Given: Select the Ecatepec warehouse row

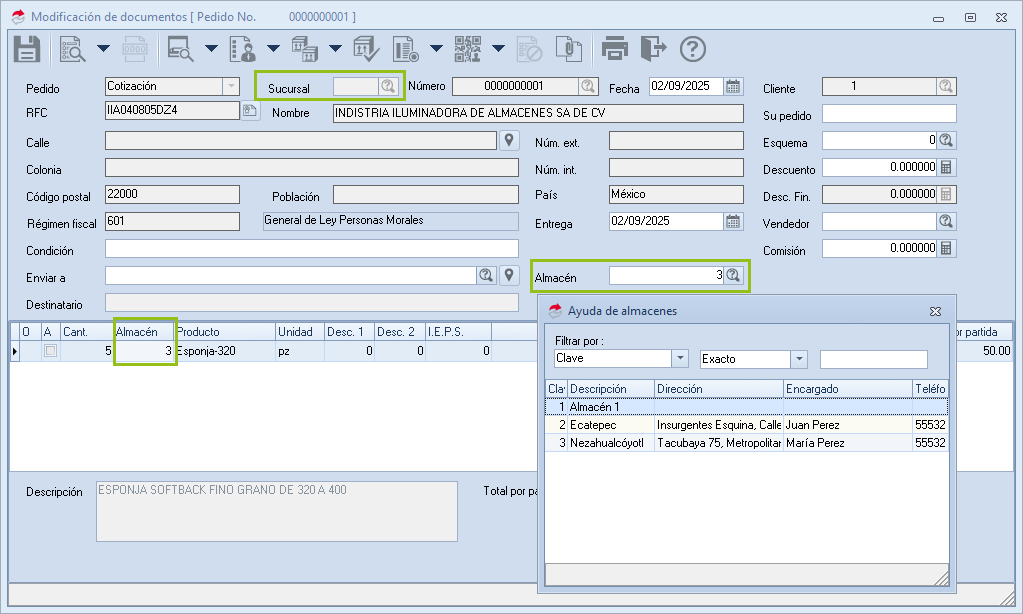Looking at the screenshot, I should click(x=593, y=425).
